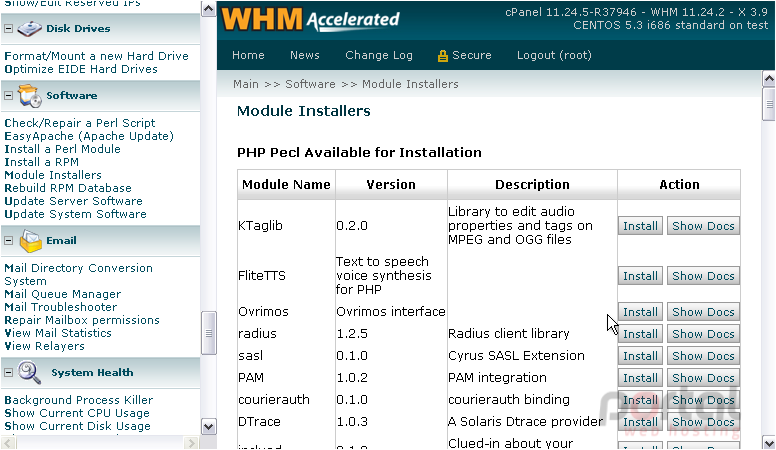This screenshot has height=450, width=776.
Task: Install the courierauth module
Action: click(x=640, y=400)
